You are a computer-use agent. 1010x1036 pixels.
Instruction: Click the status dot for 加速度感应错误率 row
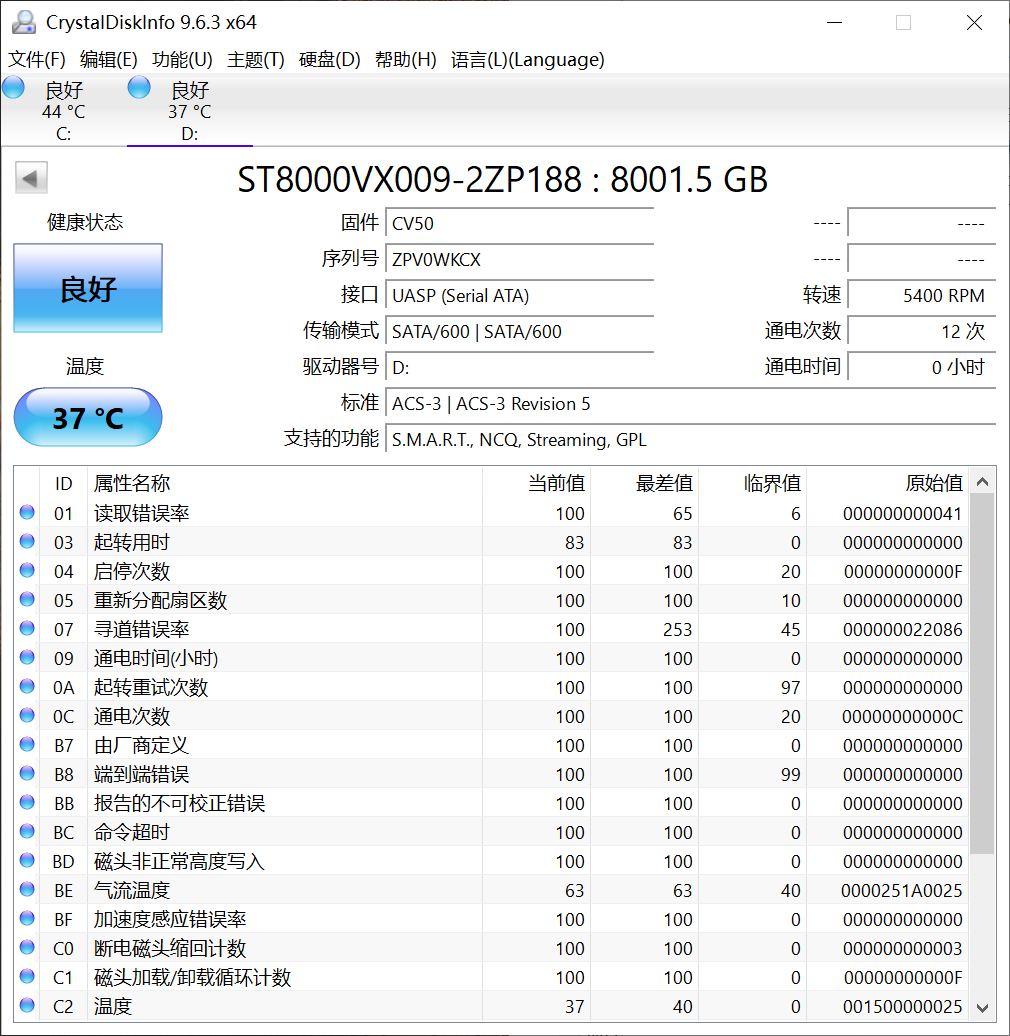pos(27,918)
